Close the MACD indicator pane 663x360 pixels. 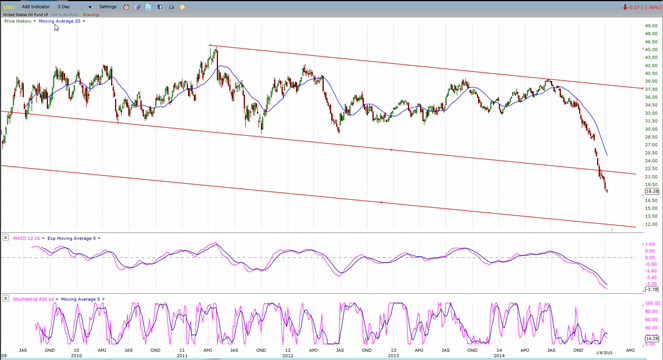tap(5, 238)
